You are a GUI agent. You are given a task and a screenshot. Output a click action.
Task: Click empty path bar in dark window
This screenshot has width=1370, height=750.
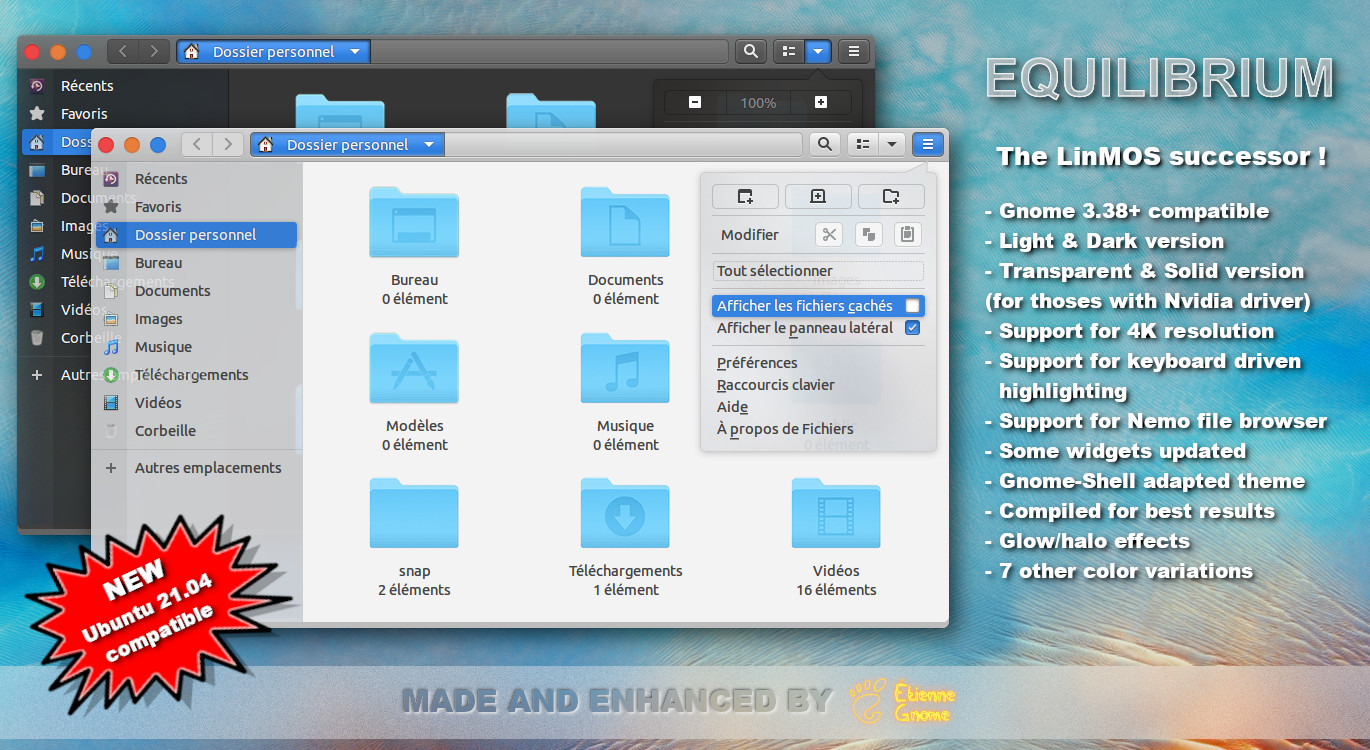click(549, 52)
